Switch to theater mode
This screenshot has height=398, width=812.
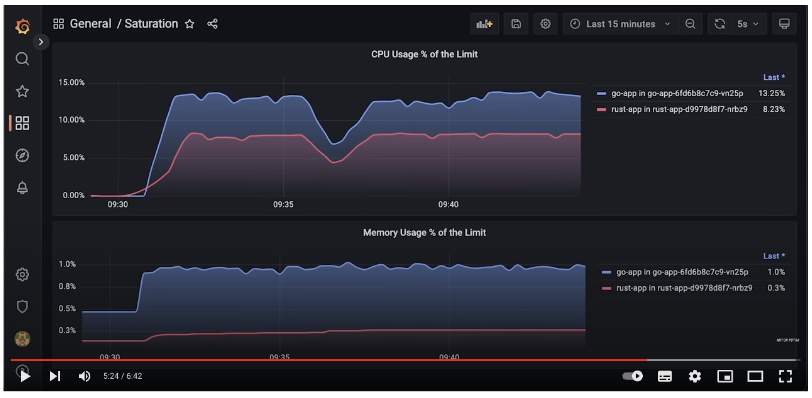755,376
